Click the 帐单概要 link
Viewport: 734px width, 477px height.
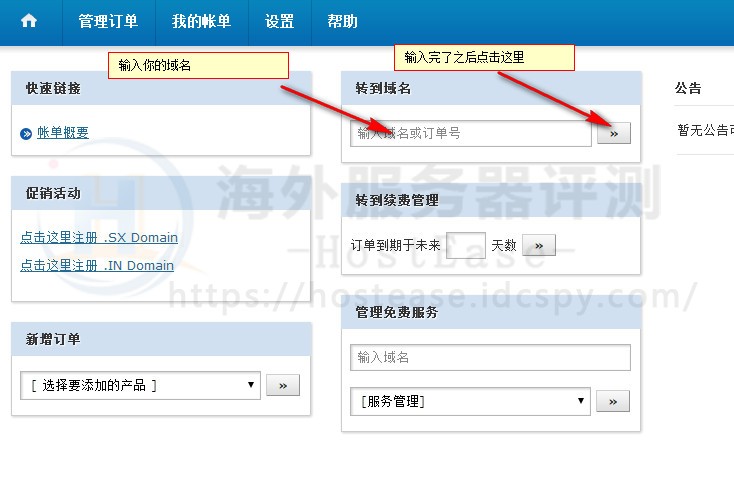63,132
